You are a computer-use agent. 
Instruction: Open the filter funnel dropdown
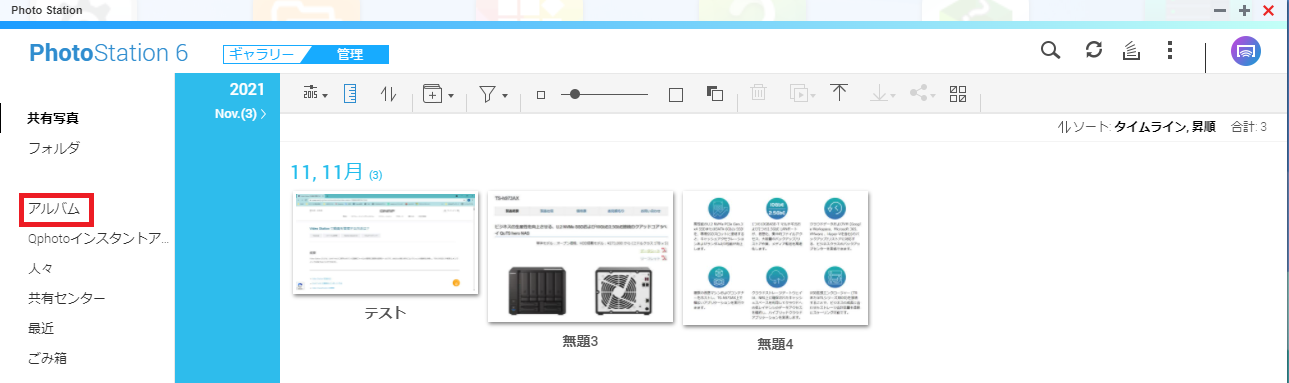point(493,94)
